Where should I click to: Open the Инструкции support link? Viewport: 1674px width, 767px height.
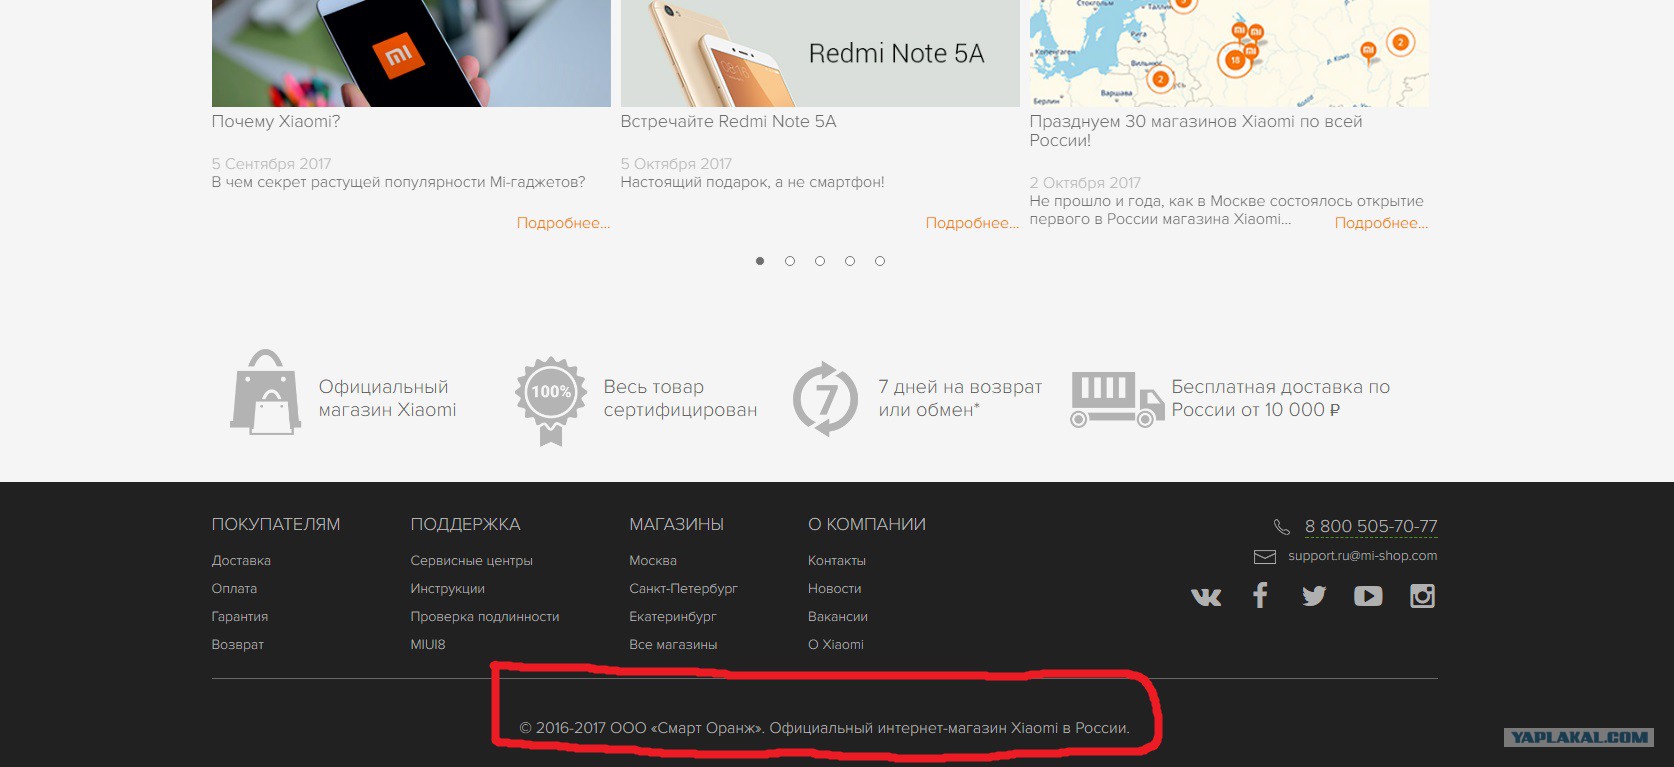point(447,589)
